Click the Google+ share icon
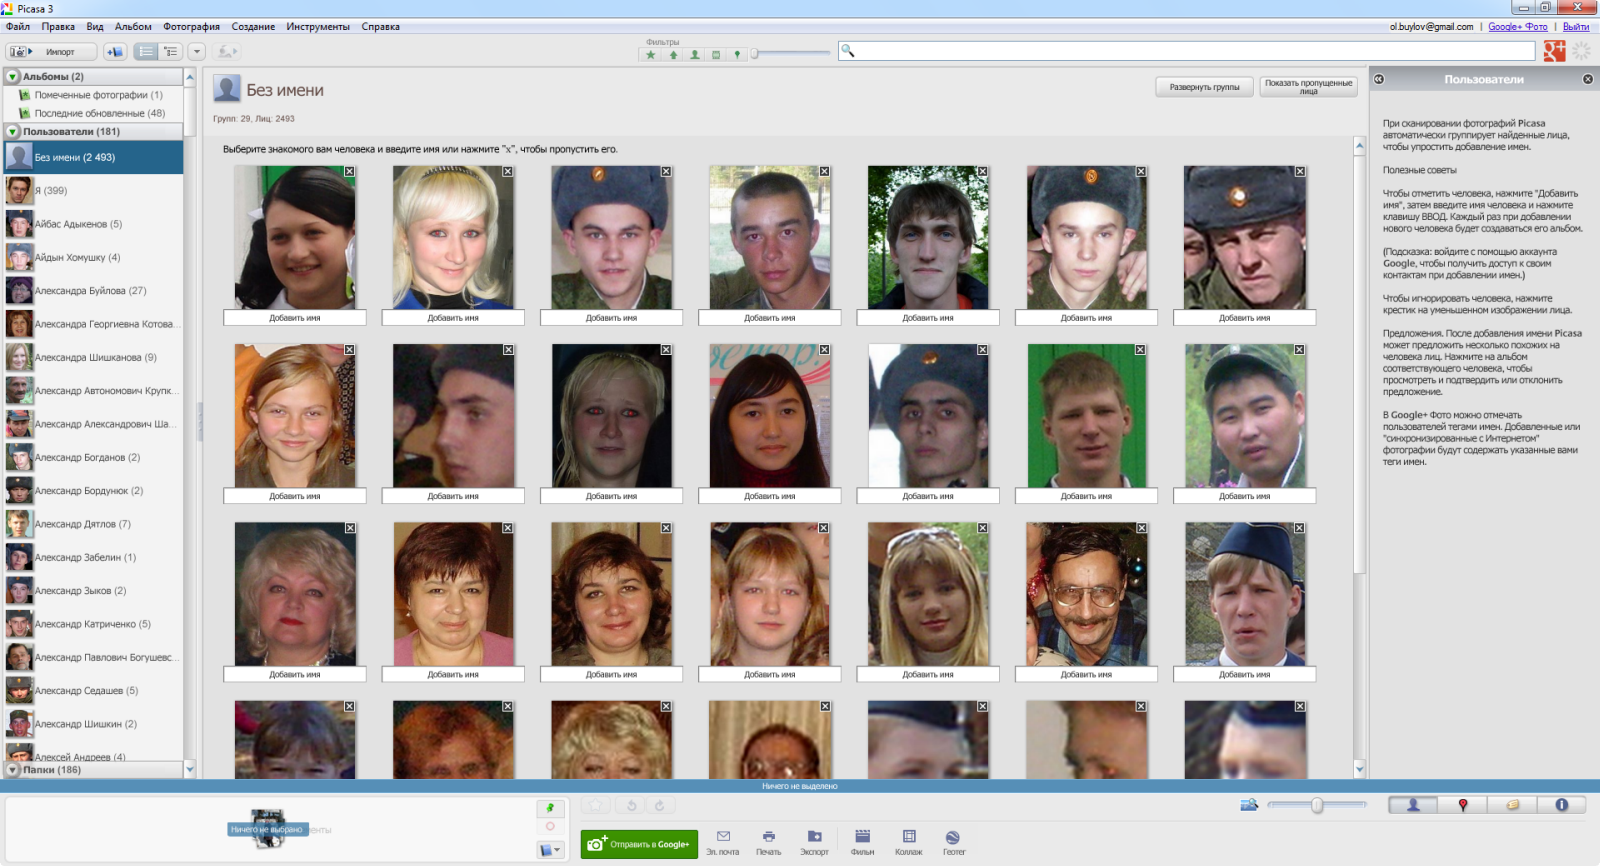1600x866 pixels. (x=1554, y=51)
